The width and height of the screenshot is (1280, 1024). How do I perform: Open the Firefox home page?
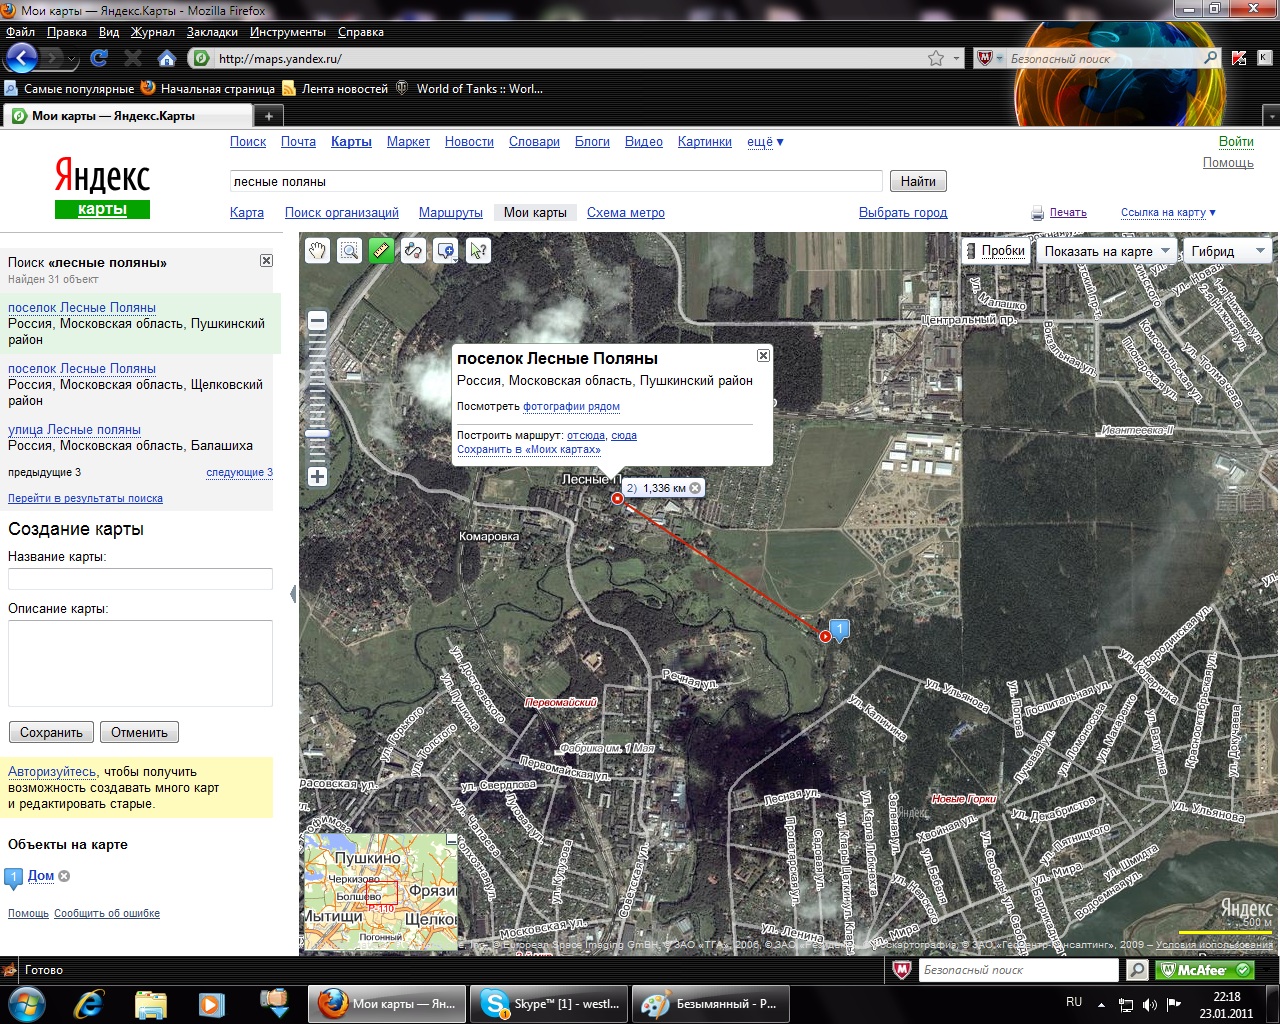[167, 58]
